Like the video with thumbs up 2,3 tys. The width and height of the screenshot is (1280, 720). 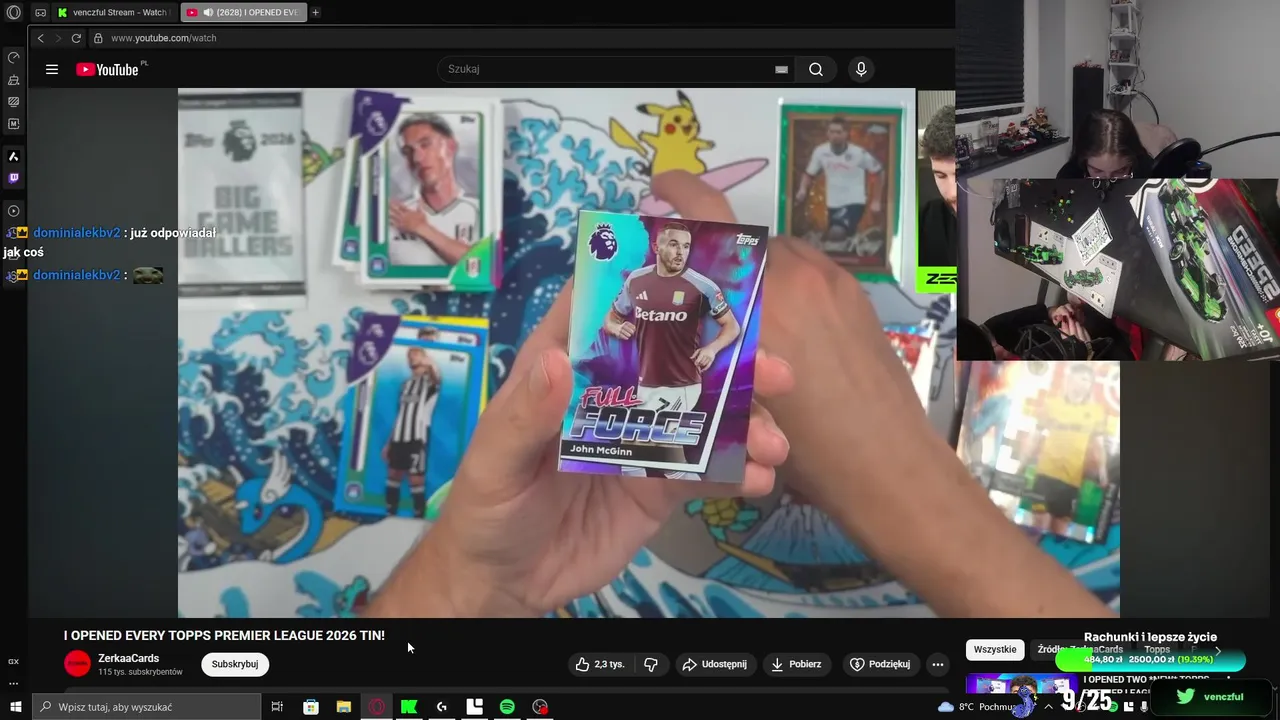tap(600, 664)
